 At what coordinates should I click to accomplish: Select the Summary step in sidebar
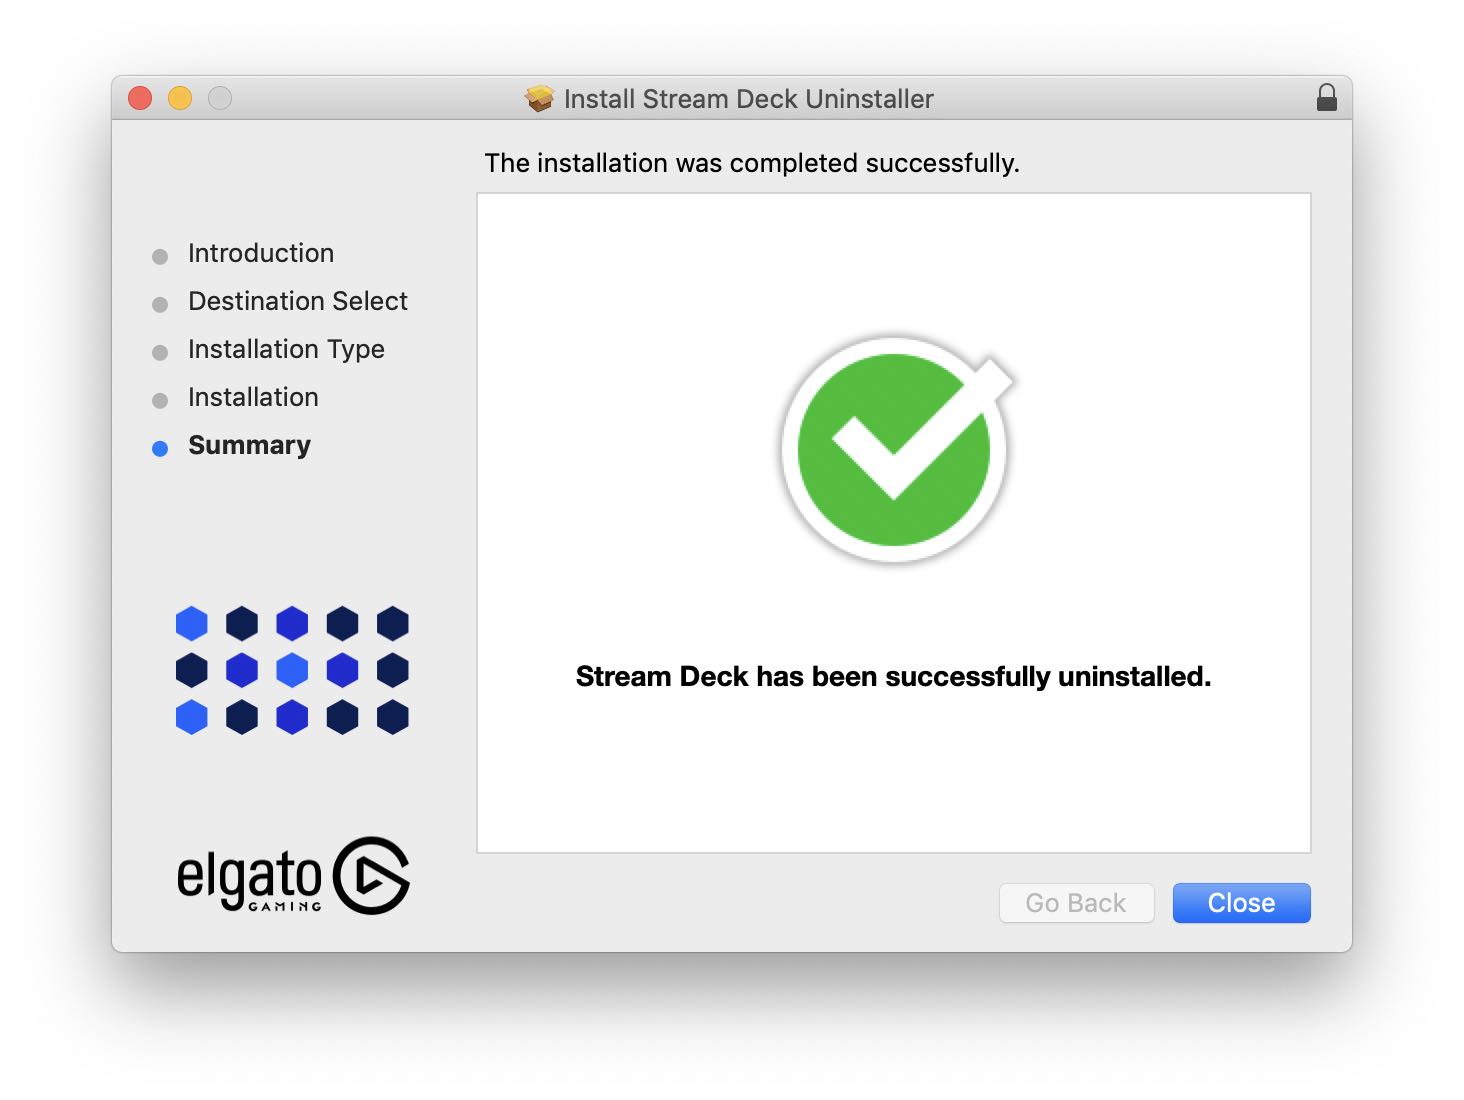point(249,445)
